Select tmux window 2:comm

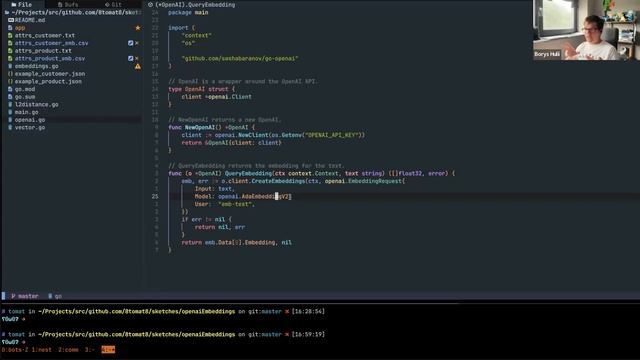click(69, 350)
